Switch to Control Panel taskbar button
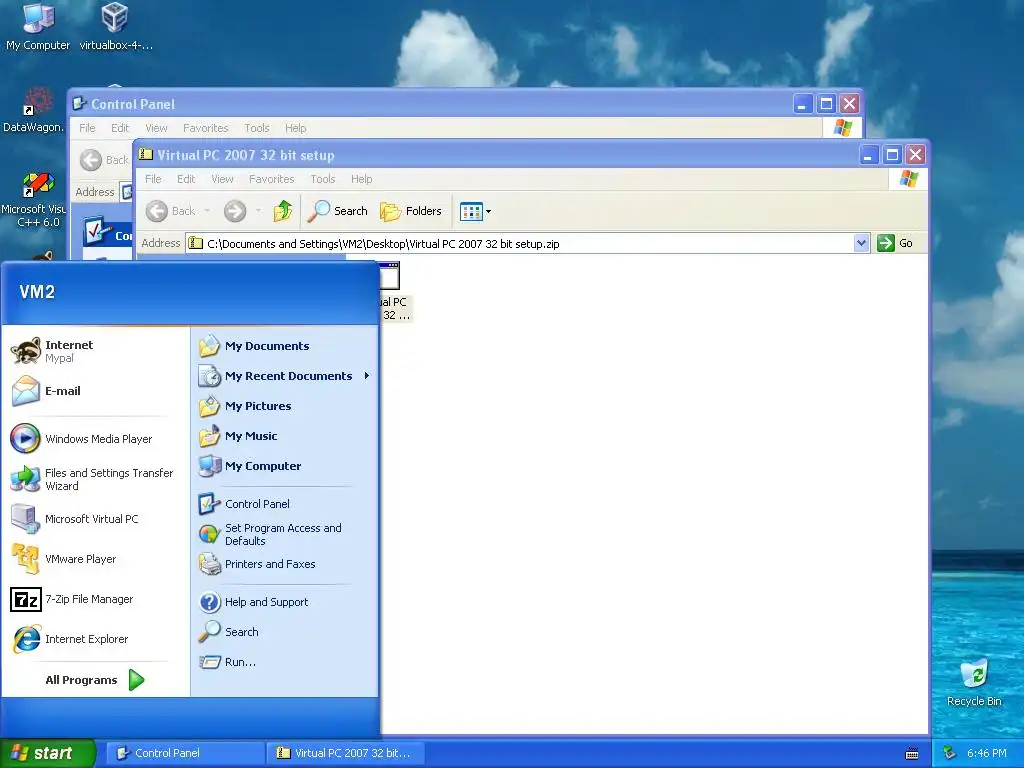This screenshot has width=1024, height=768. pos(184,753)
